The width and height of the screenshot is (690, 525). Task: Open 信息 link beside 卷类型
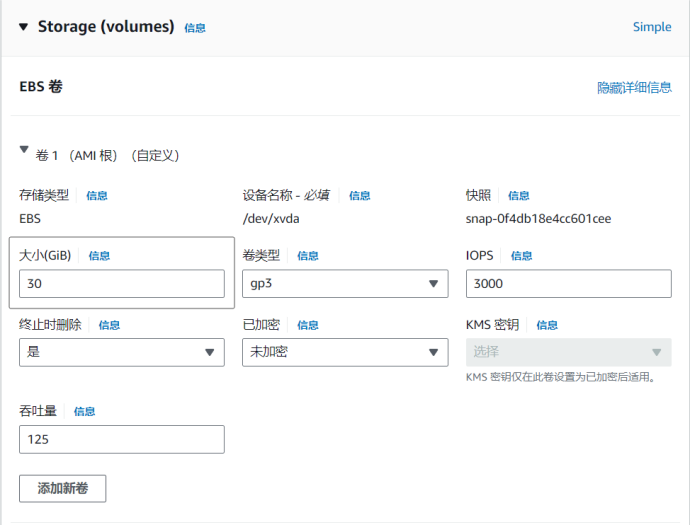click(308, 256)
